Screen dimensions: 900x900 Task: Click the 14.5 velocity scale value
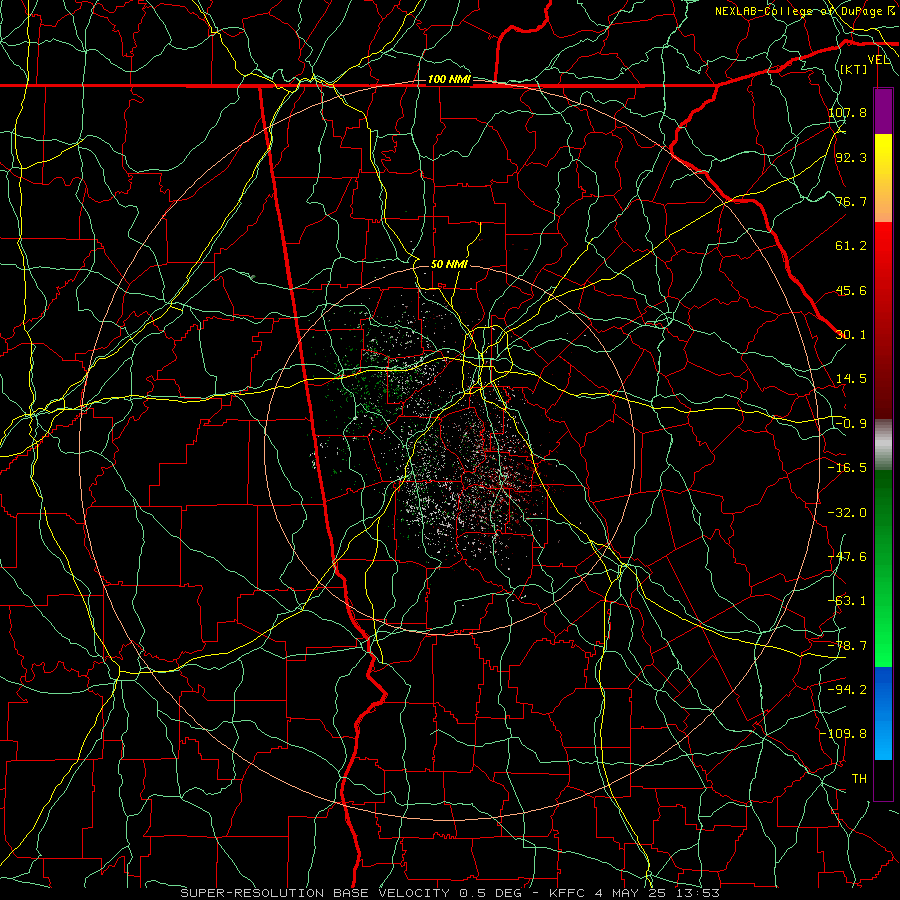pyautogui.click(x=851, y=379)
